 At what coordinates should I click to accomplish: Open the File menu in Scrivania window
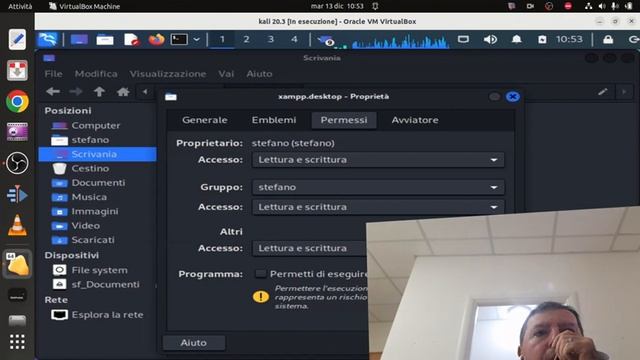(53, 74)
